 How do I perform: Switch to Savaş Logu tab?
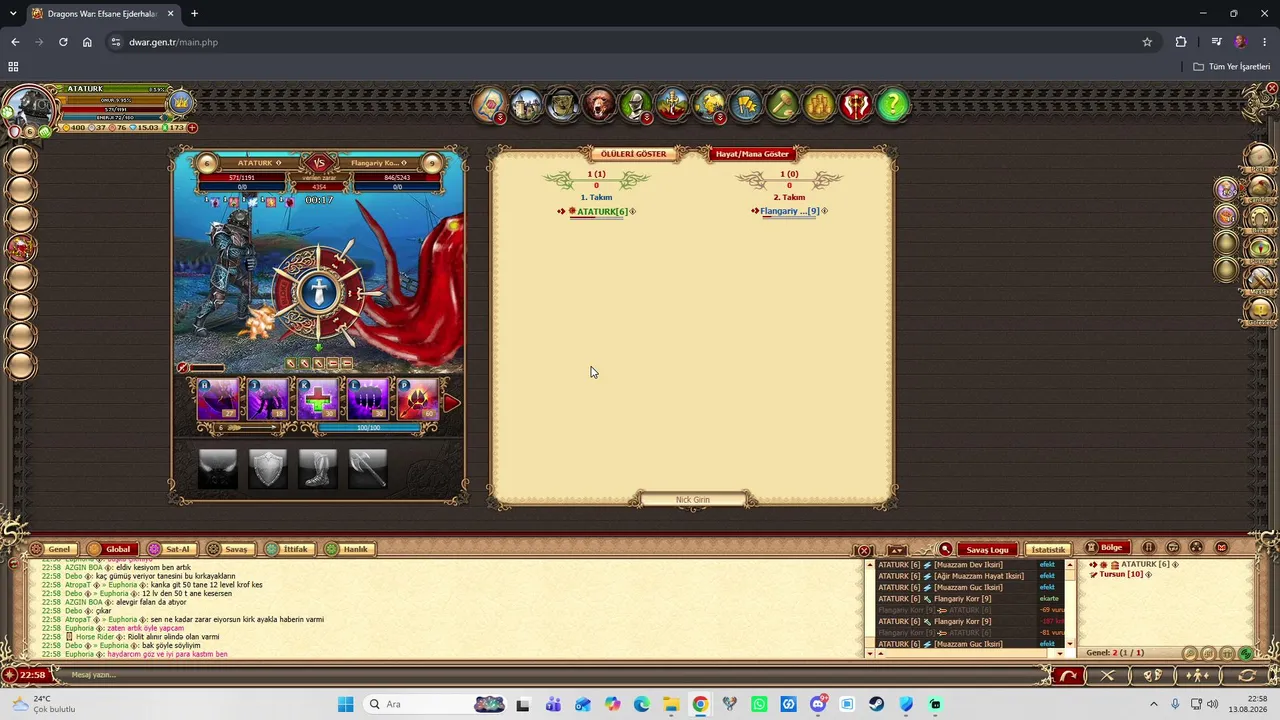987,549
